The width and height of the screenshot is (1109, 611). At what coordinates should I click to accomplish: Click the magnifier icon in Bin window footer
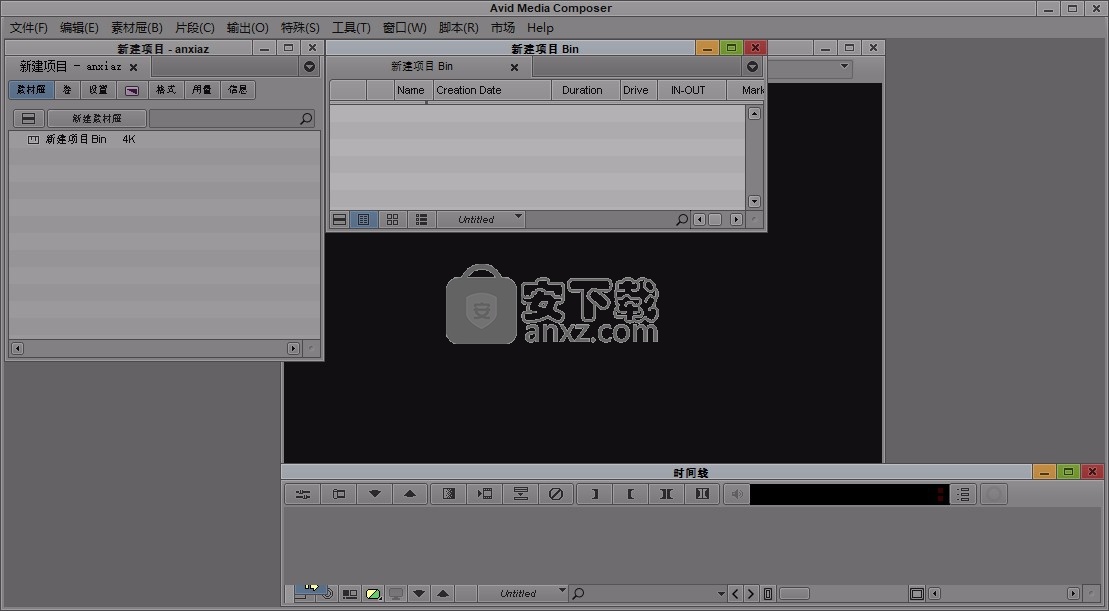click(x=681, y=220)
